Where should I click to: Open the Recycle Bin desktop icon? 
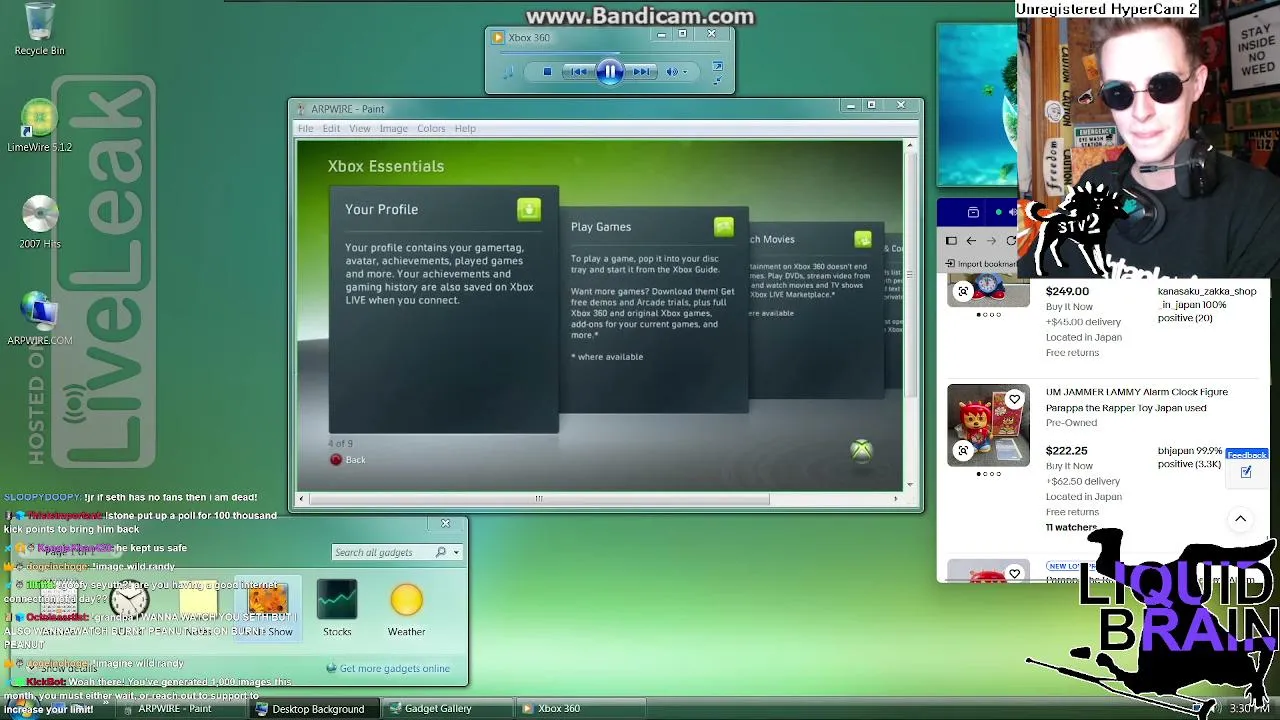click(39, 29)
